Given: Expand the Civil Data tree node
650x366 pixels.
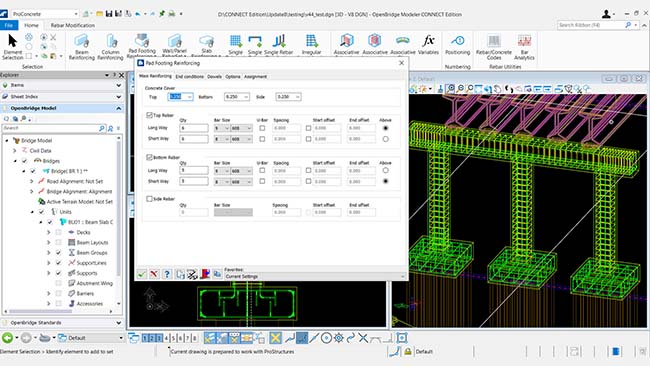Looking at the screenshot, I should [x=15, y=151].
